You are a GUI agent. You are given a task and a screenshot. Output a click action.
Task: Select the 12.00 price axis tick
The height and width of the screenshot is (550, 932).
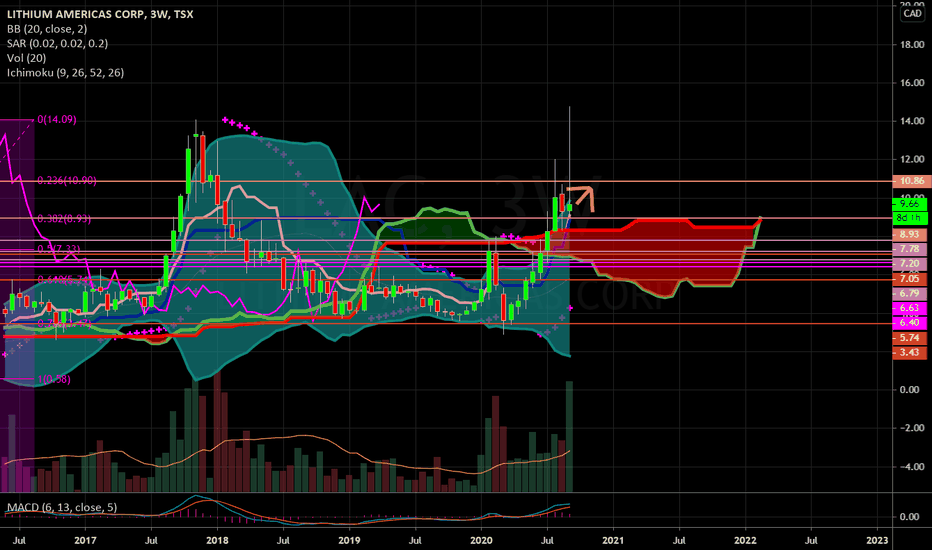(x=912, y=159)
